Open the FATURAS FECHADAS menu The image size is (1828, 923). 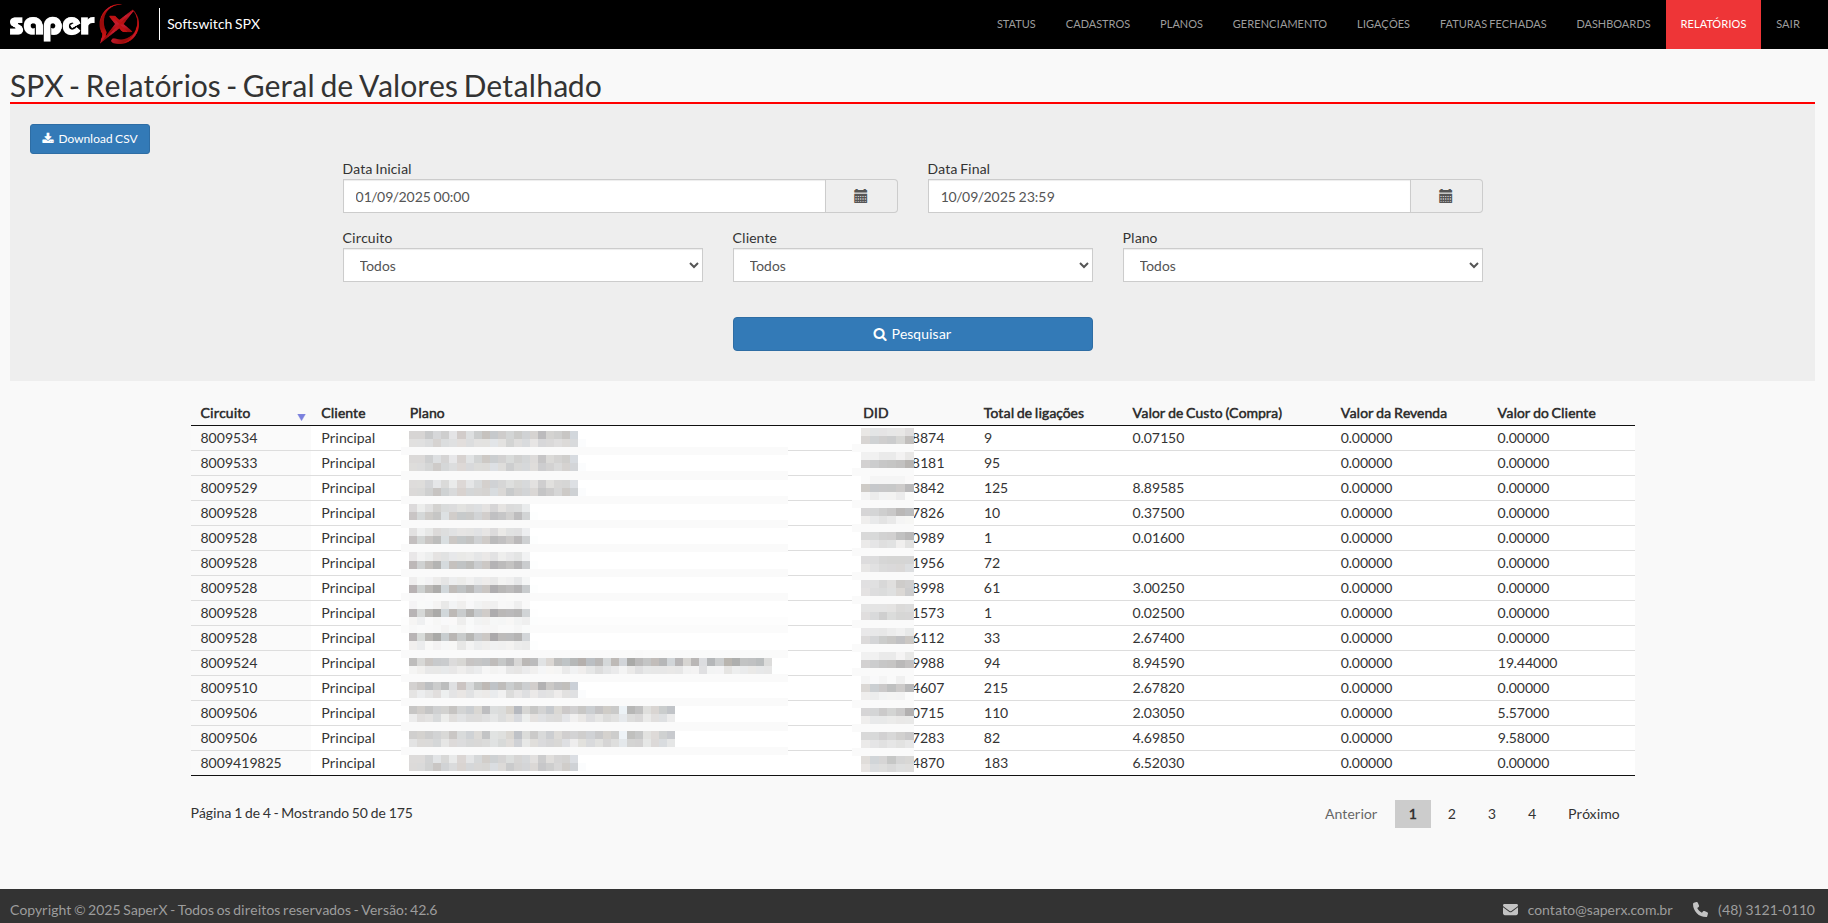pos(1493,24)
